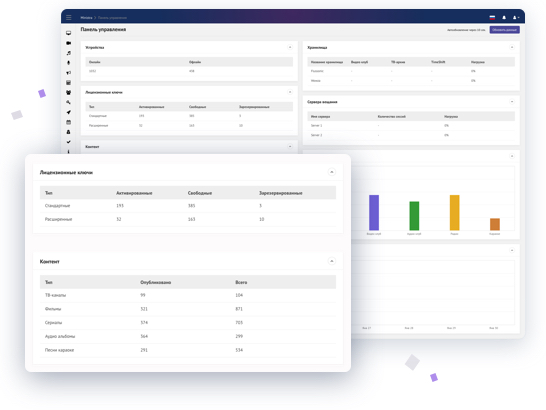
Task: Collapse Лицензионные ключи in the enlarged front card
Action: (x=332, y=172)
